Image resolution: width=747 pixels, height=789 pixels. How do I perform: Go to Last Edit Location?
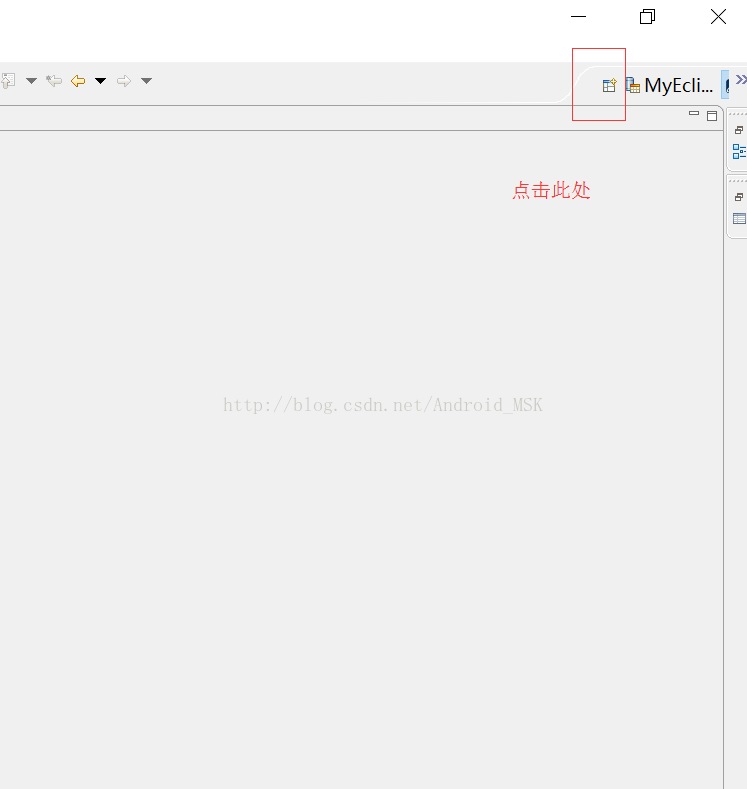pyautogui.click(x=54, y=81)
